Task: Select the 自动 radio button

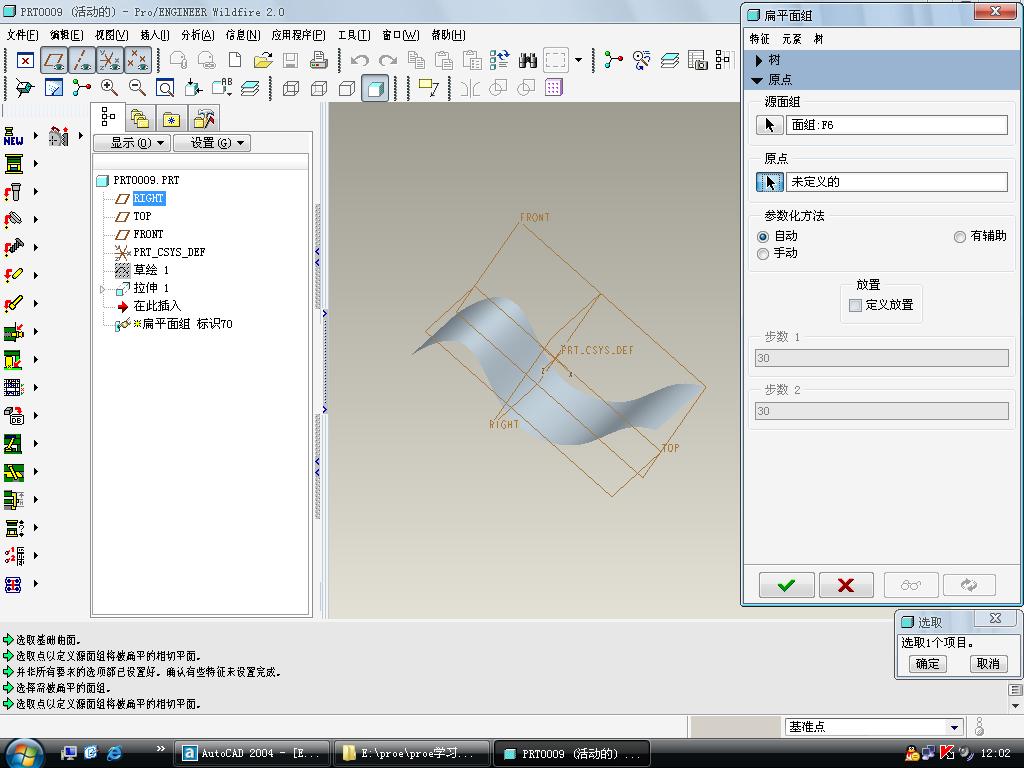Action: coord(763,236)
